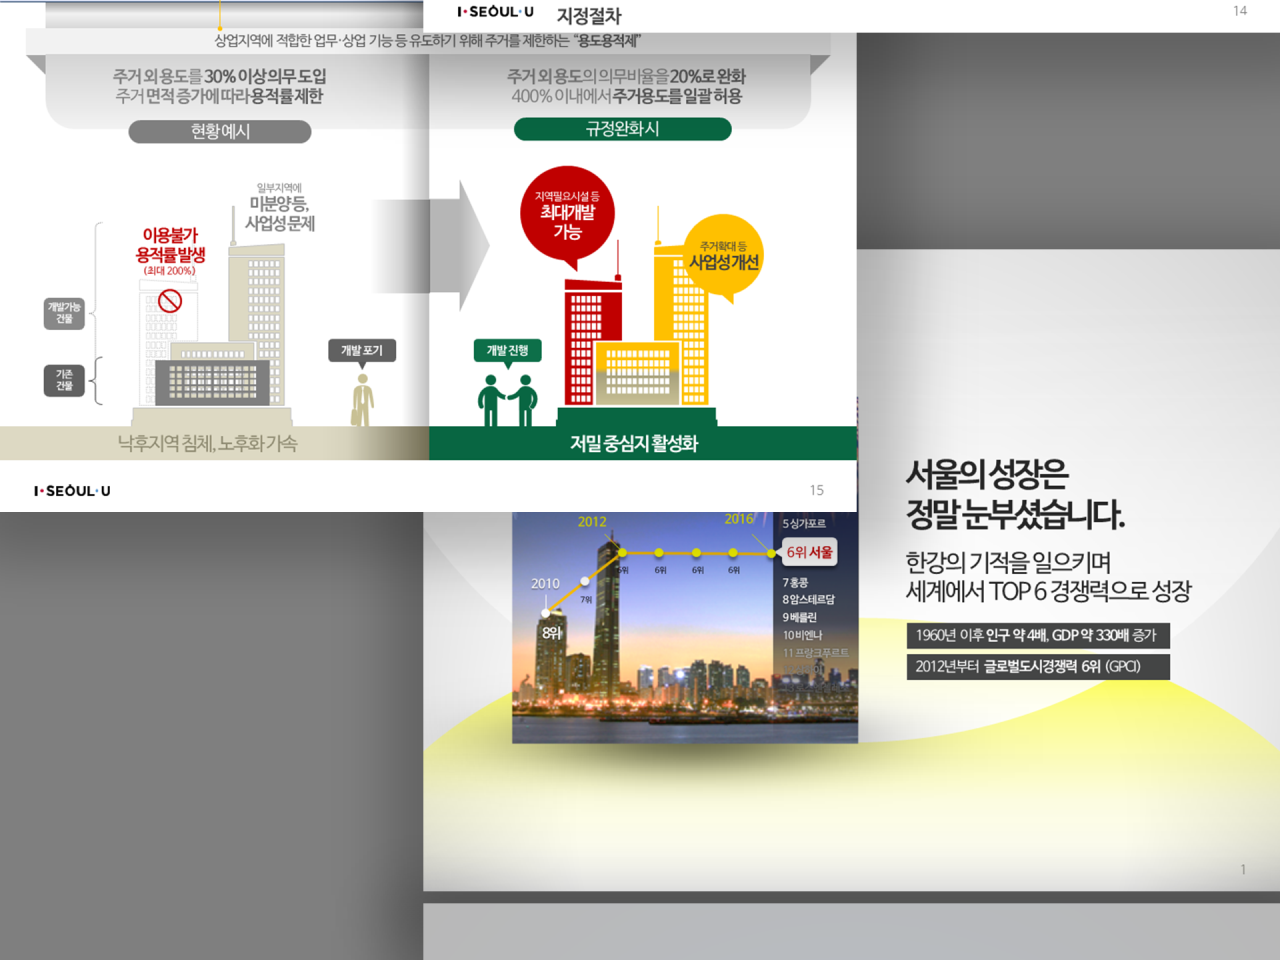Click the 8 암스테르담 ranking entry
The width and height of the screenshot is (1280, 960).
808,599
